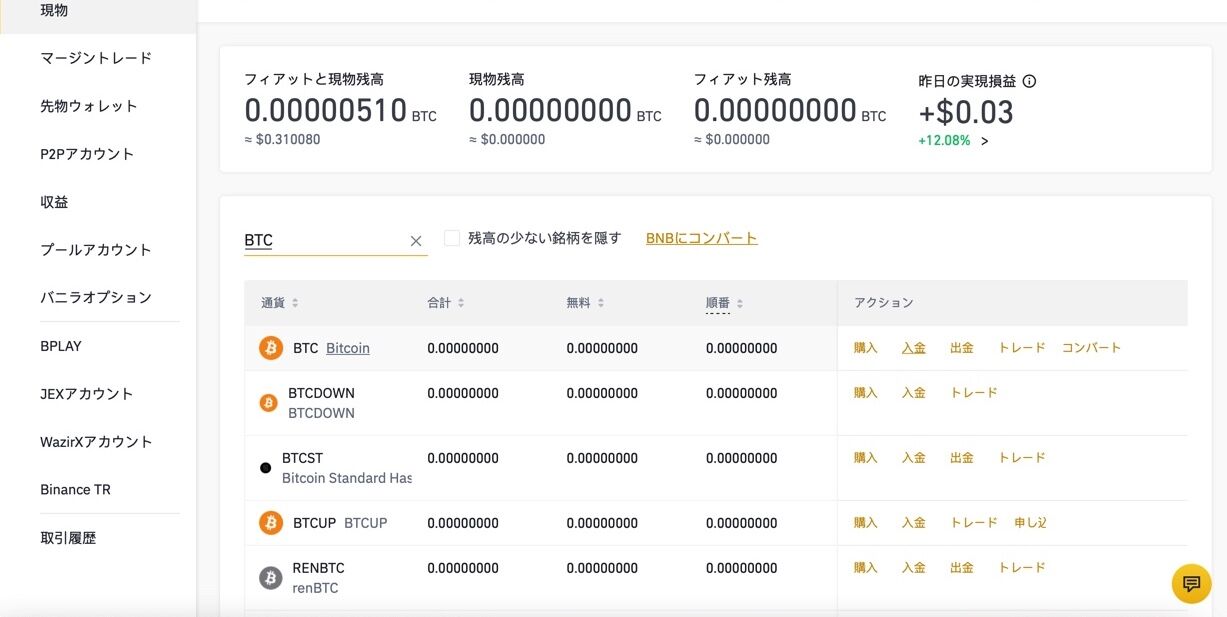Click the Bitcoin BTC coin icon

(x=271, y=348)
